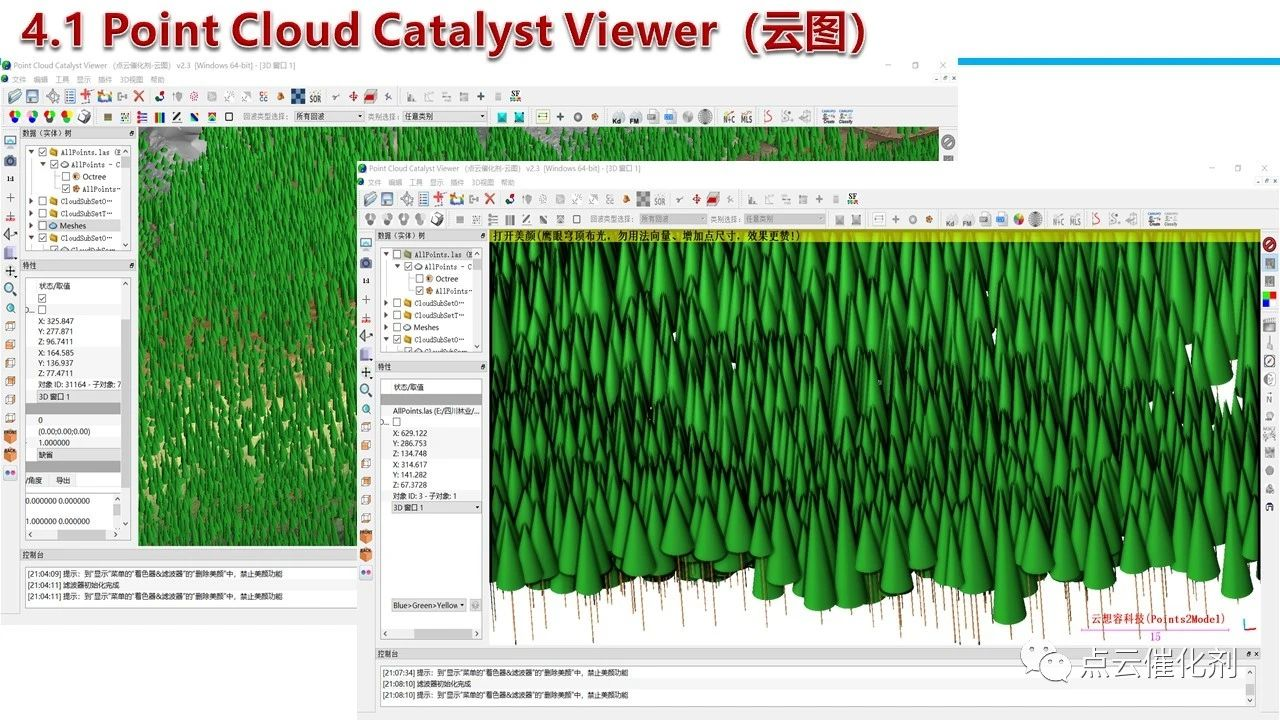This screenshot has height=720, width=1280.
Task: Click red X delete icon, front window toolbar
Action: [x=490, y=199]
